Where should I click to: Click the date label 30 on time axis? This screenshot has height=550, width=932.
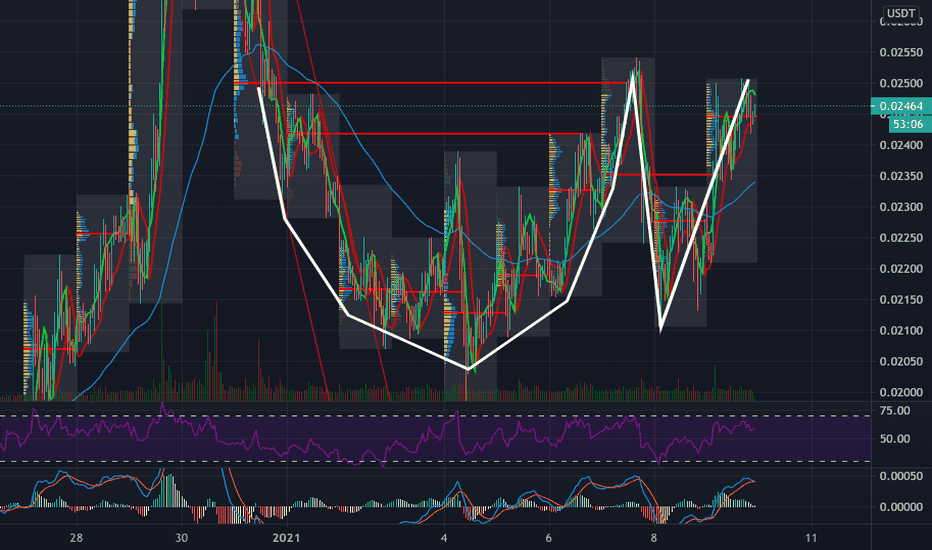(181, 538)
